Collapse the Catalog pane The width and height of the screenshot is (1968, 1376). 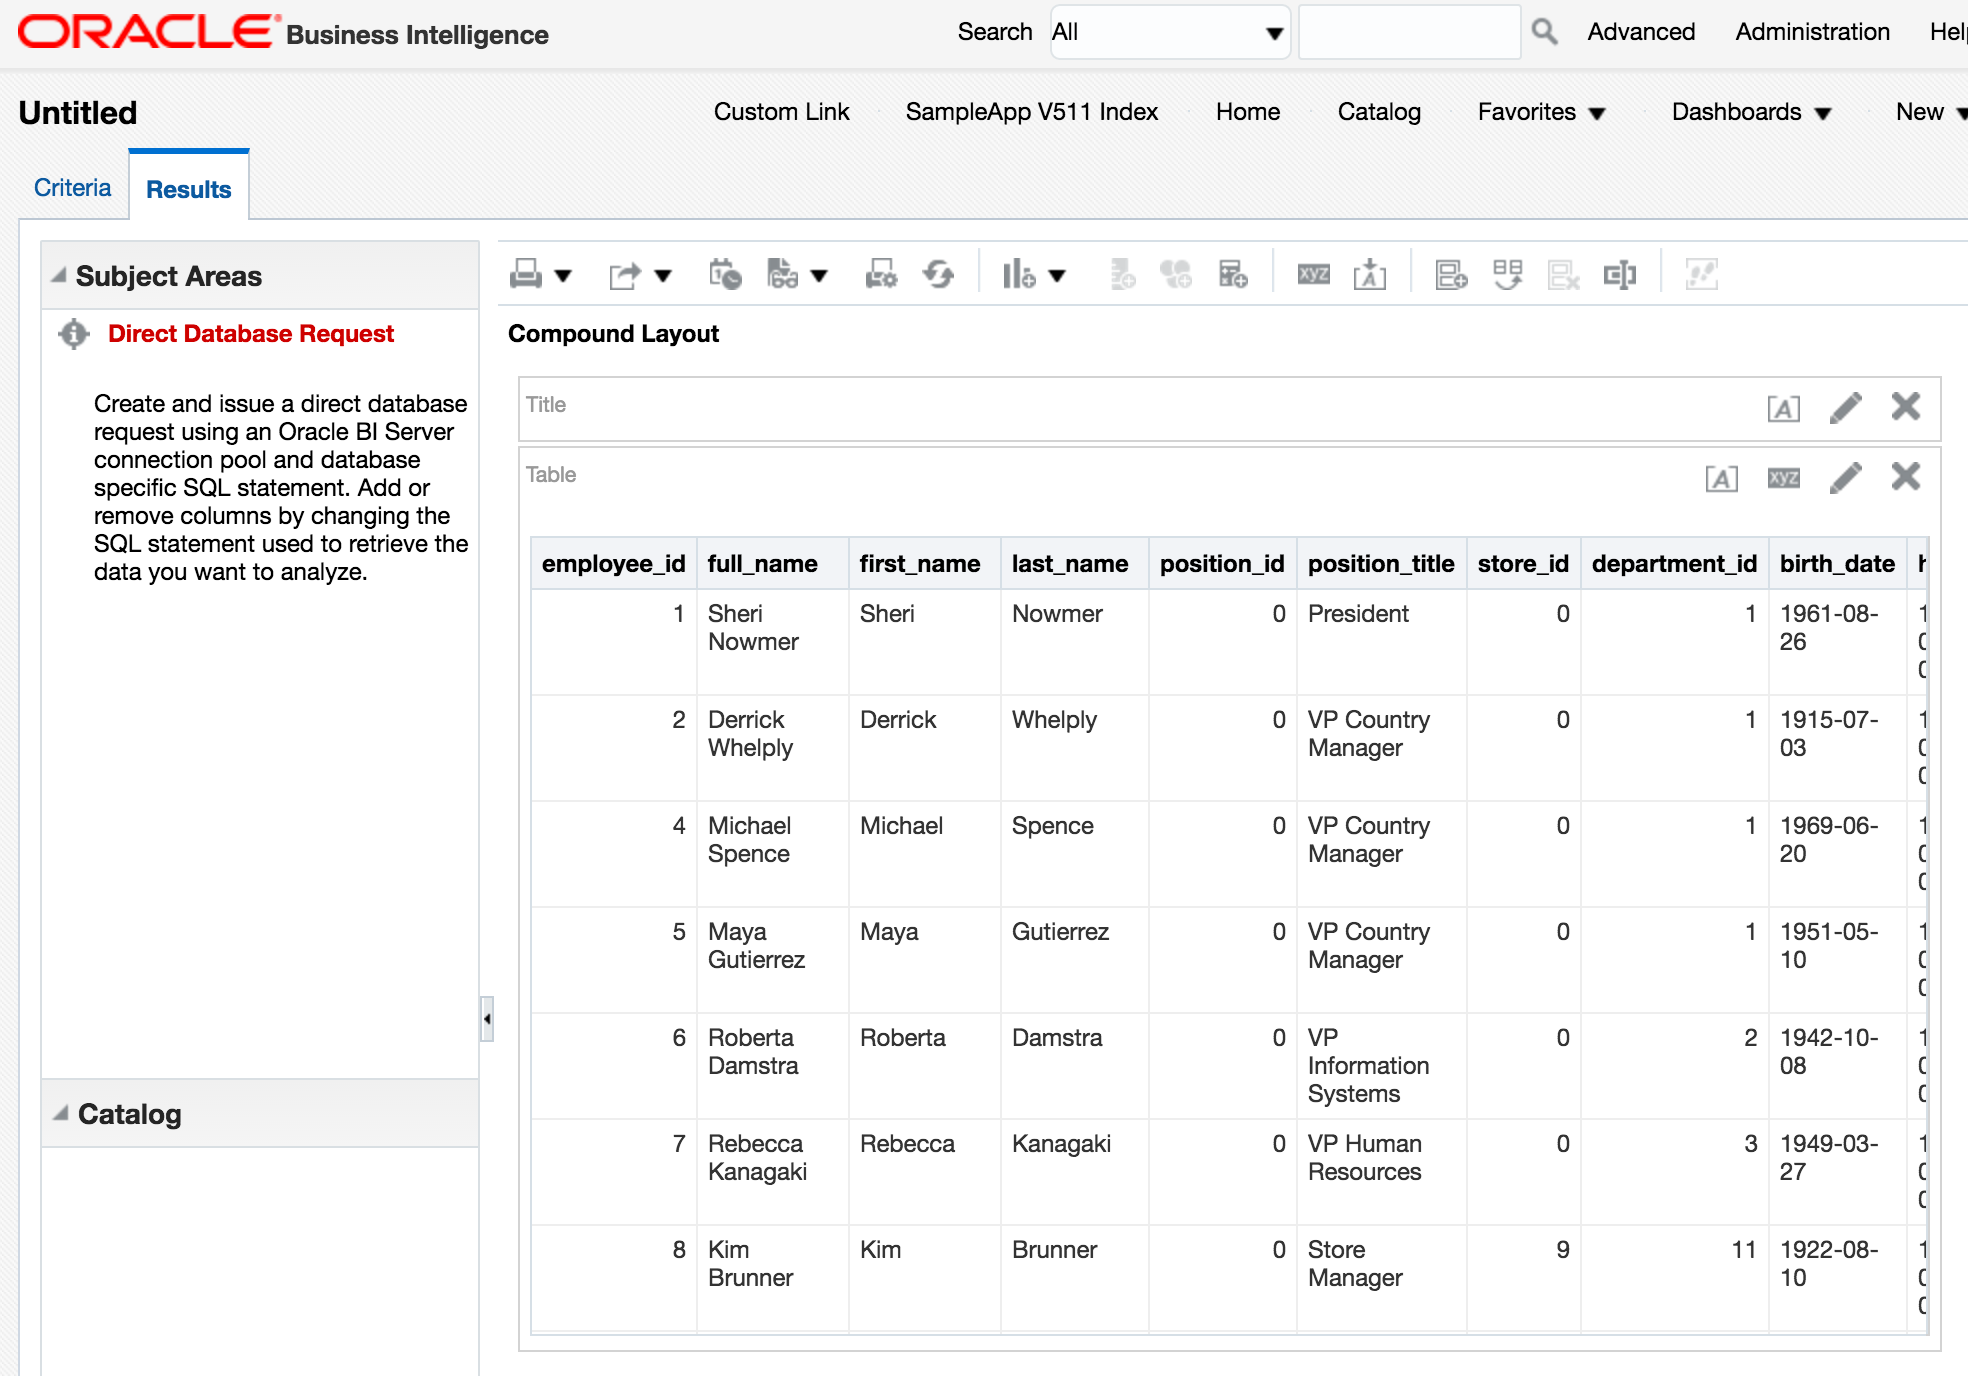(61, 1113)
